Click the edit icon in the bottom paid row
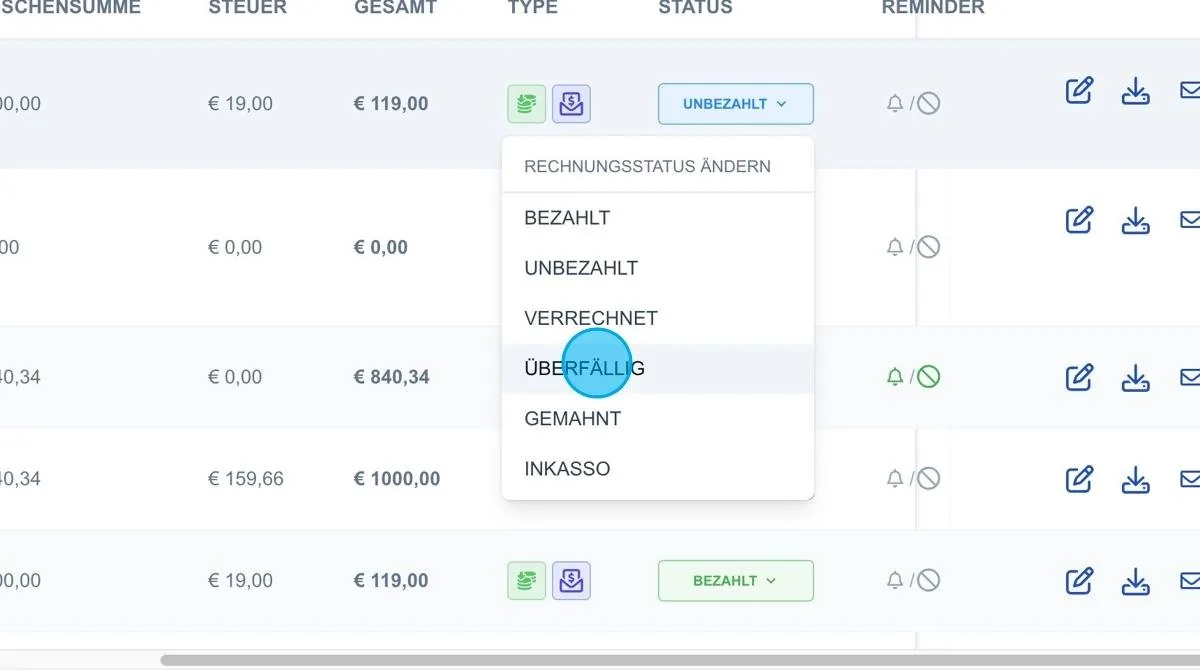Screen dimensions: 1200x670 point(1079,581)
